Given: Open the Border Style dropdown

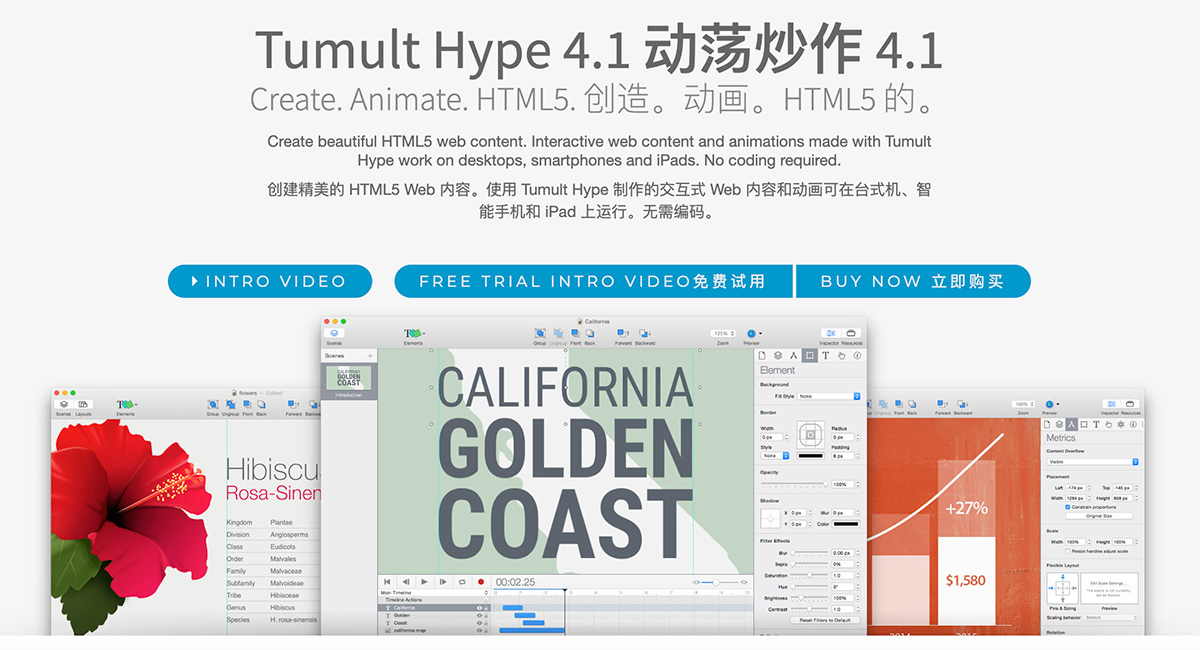Looking at the screenshot, I should pyautogui.click(x=776, y=456).
